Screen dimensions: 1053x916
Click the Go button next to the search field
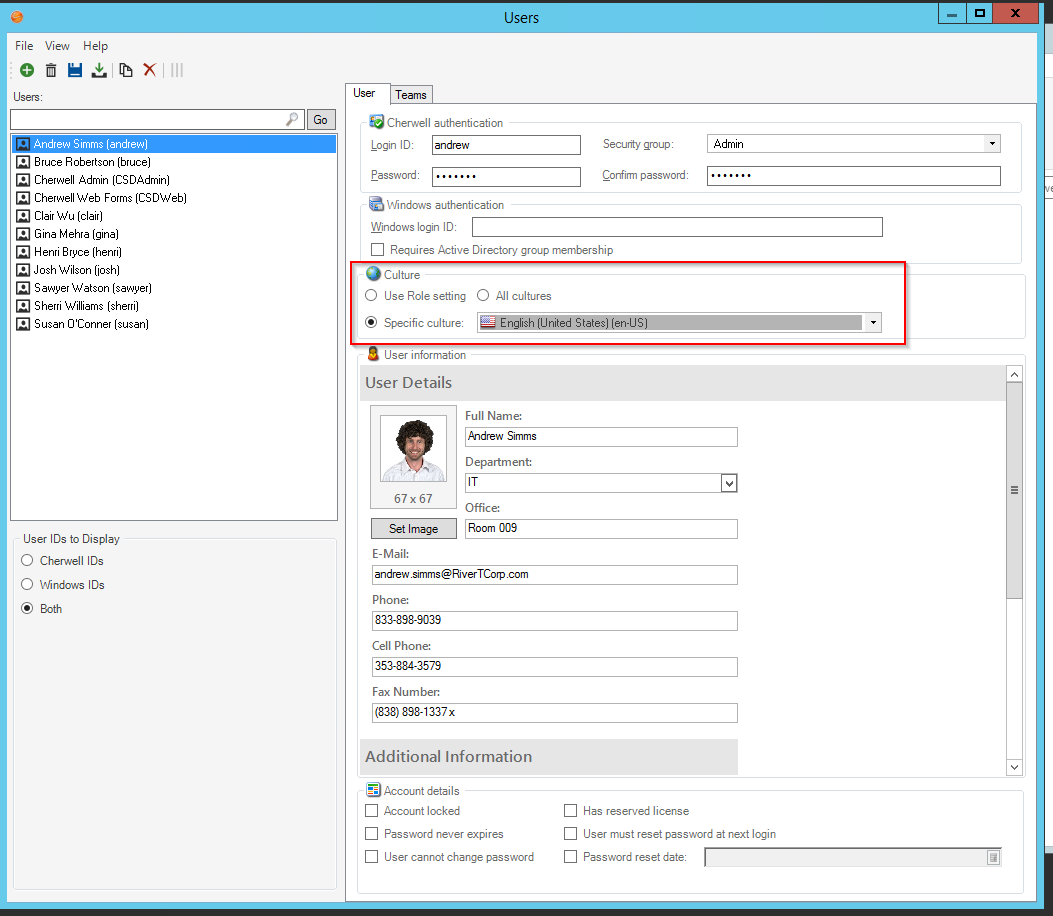pos(321,119)
